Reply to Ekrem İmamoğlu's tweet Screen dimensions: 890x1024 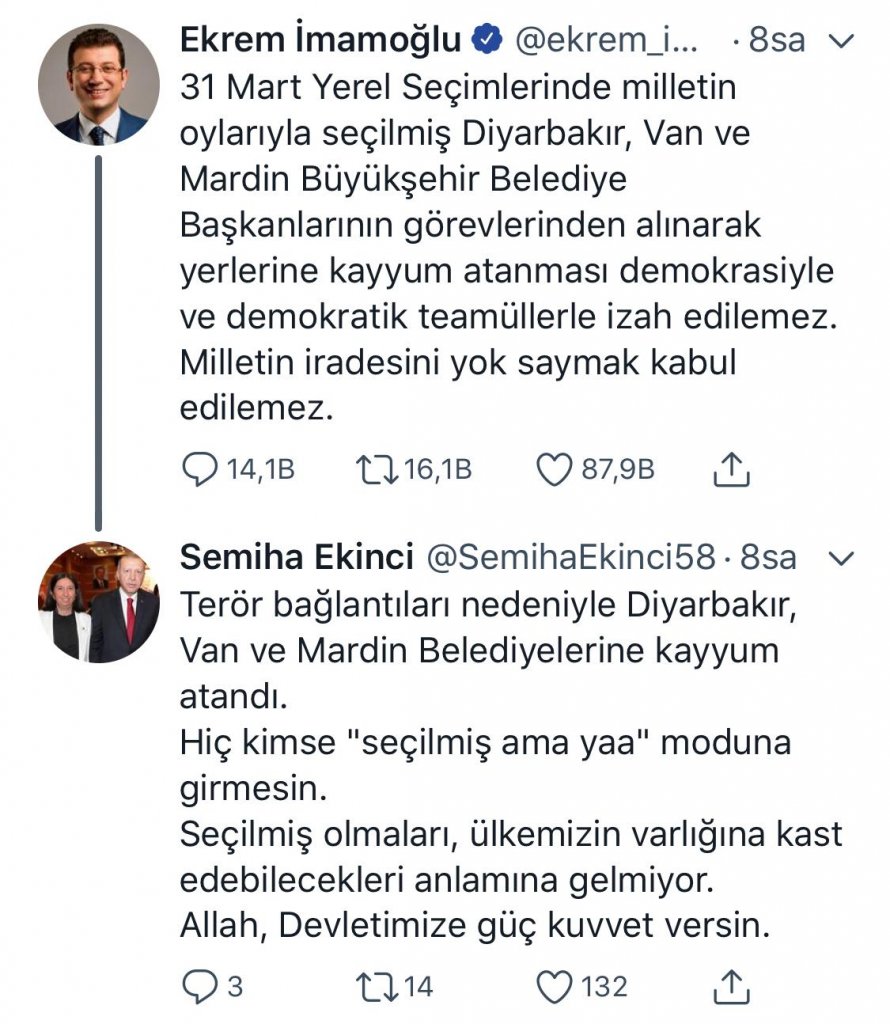point(204,469)
